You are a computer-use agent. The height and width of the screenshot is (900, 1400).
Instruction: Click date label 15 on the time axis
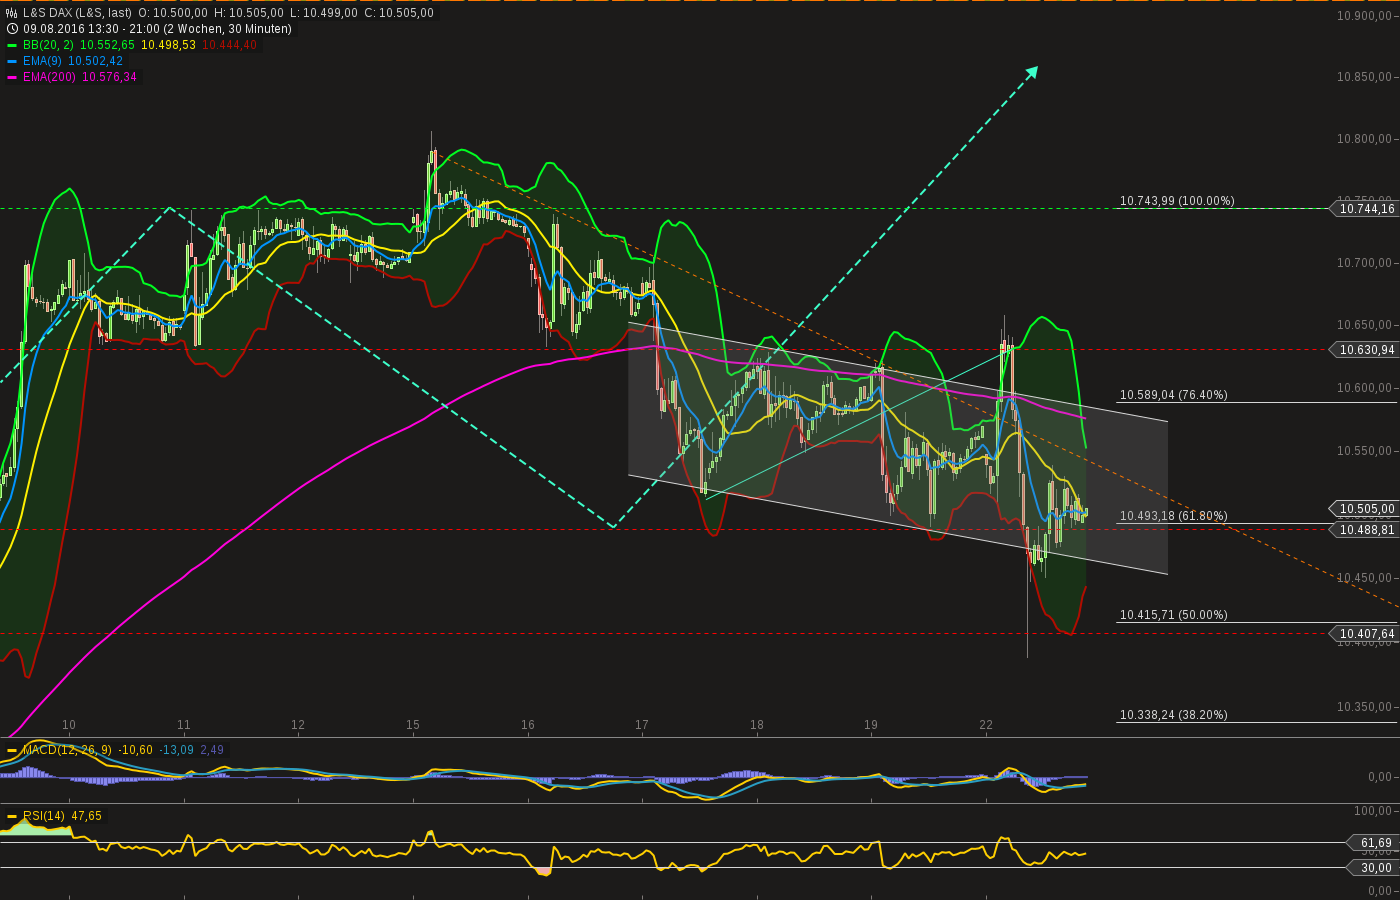pyautogui.click(x=413, y=725)
